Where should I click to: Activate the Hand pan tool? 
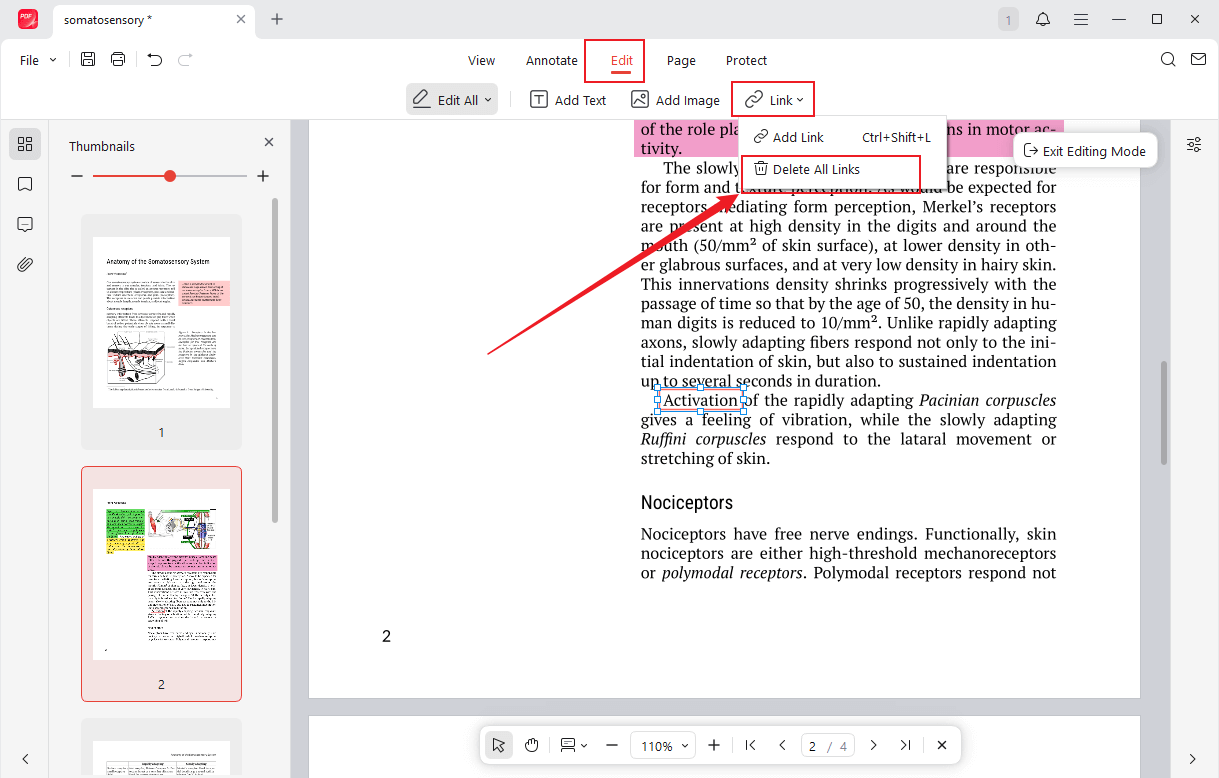click(531, 745)
